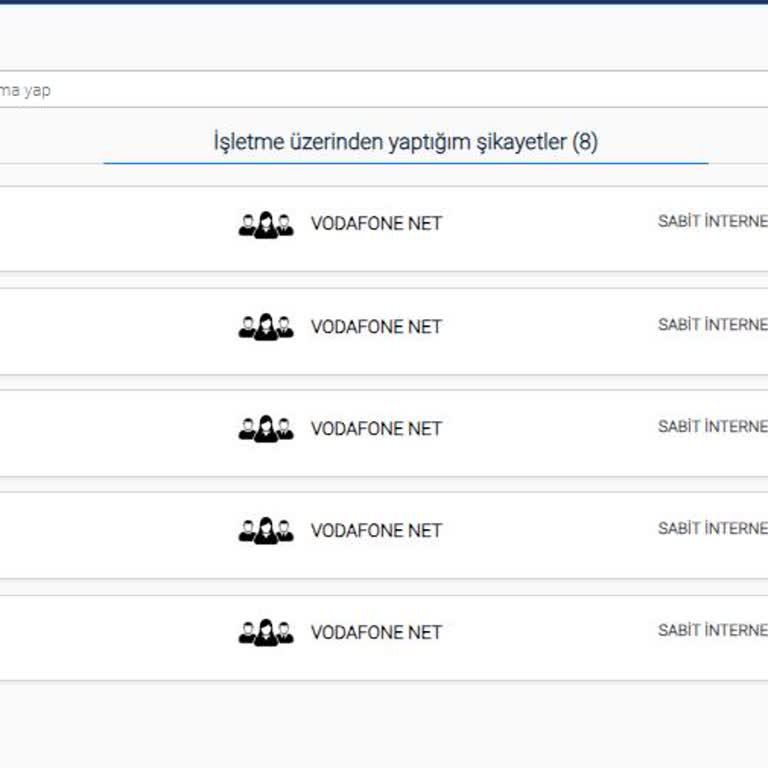Click the search input field
The image size is (768, 768).
point(384,90)
